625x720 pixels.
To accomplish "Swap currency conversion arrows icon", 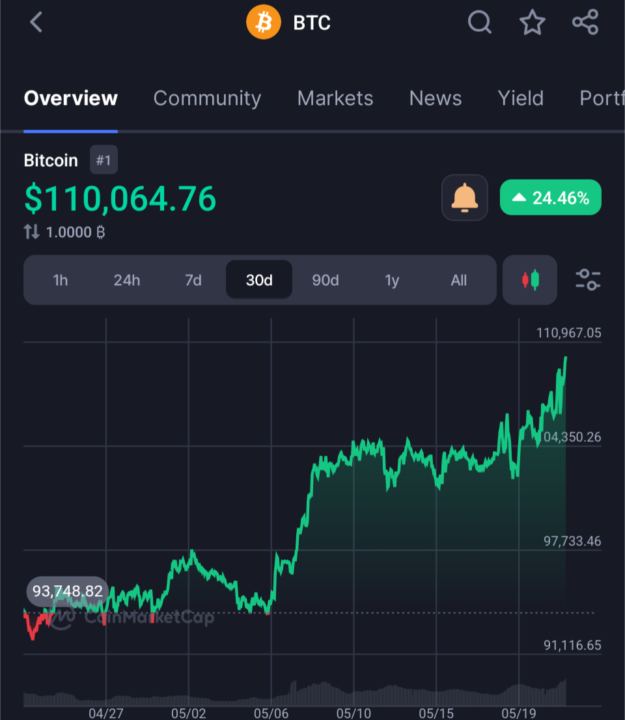I will (x=31, y=232).
